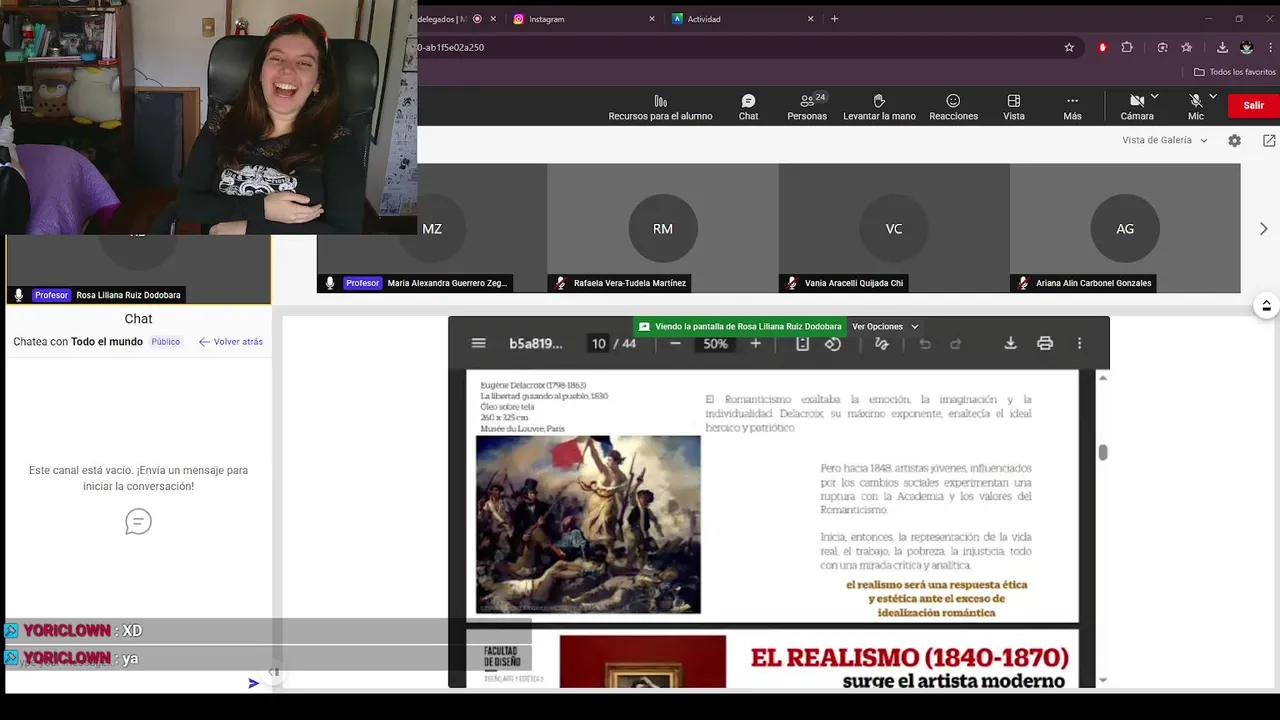Select Maria Alexandra Guerrero participant tile

[431, 228]
